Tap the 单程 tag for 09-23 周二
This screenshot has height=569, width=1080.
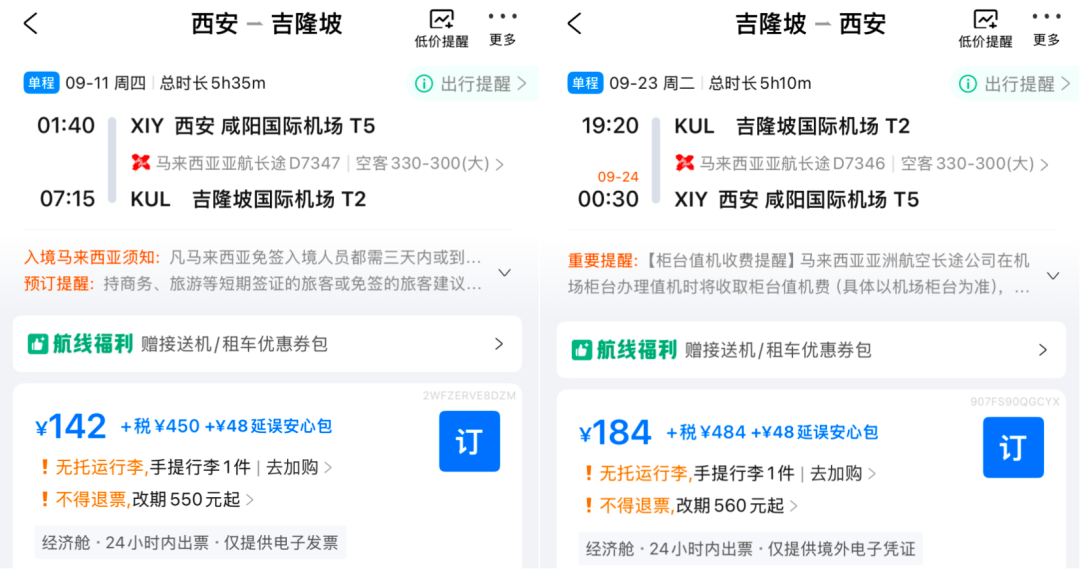585,83
